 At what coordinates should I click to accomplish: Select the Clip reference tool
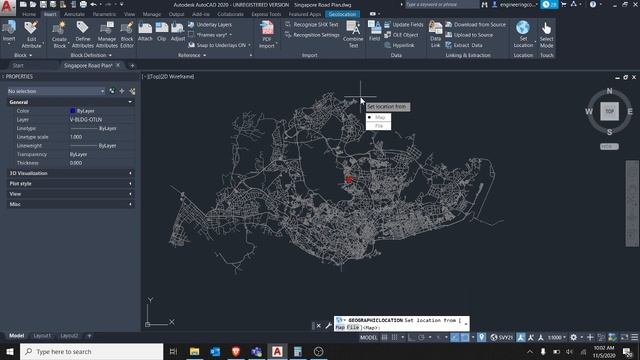pos(162,31)
